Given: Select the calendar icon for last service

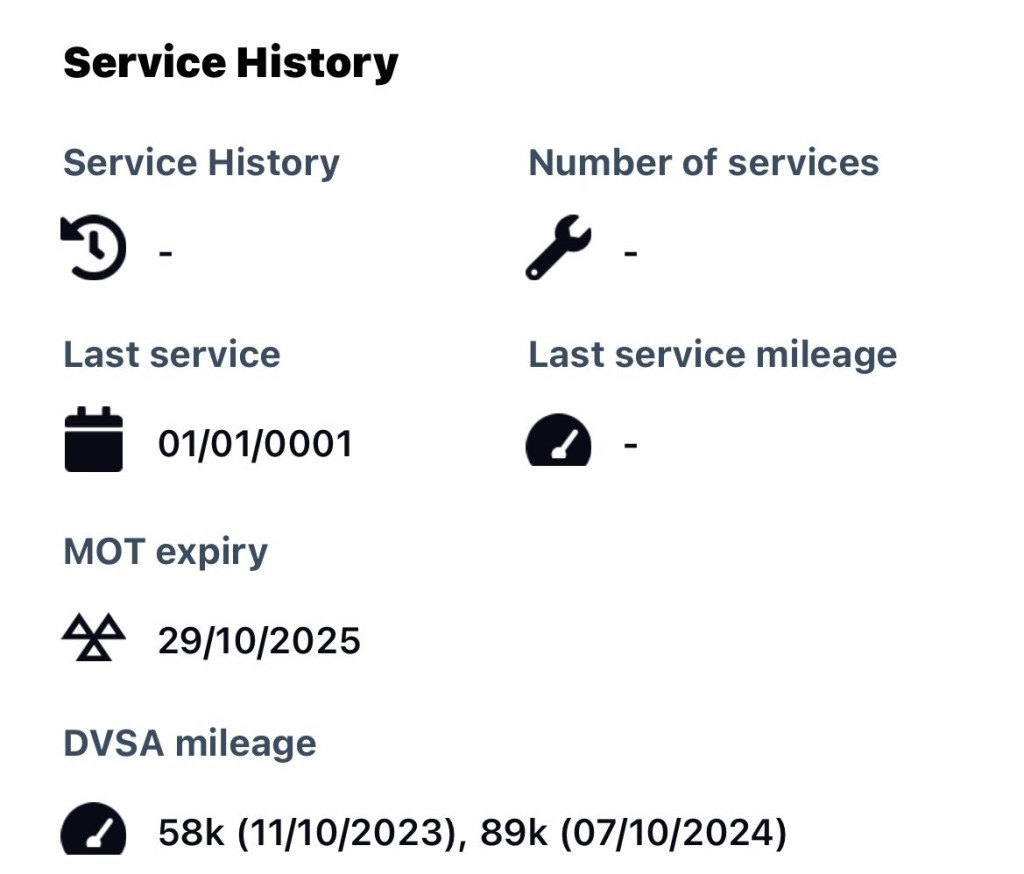Looking at the screenshot, I should tap(93, 439).
